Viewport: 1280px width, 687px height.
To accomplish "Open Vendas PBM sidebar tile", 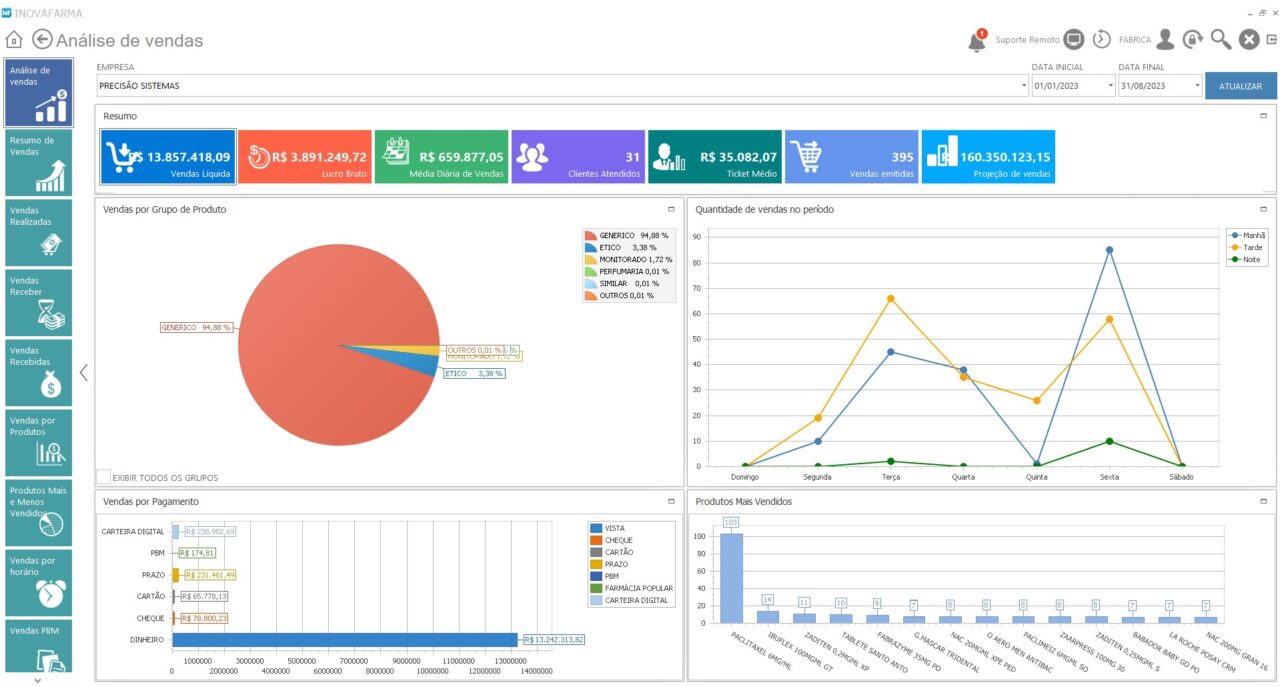I will click(39, 645).
